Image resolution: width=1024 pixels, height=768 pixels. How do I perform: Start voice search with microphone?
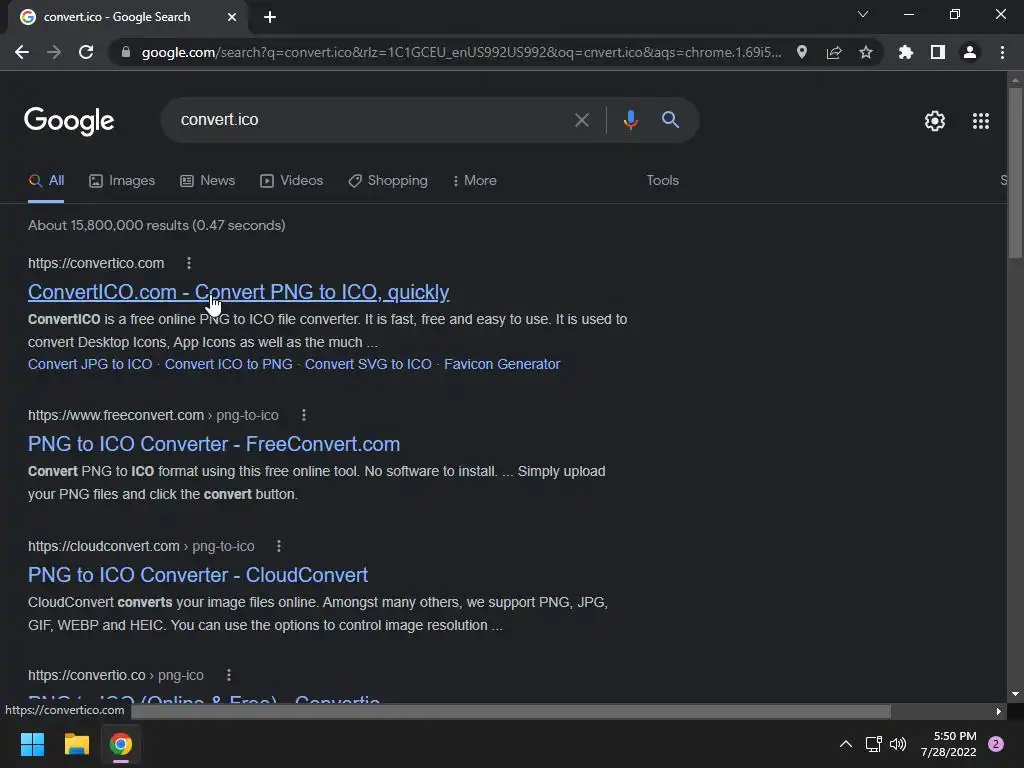click(x=631, y=120)
